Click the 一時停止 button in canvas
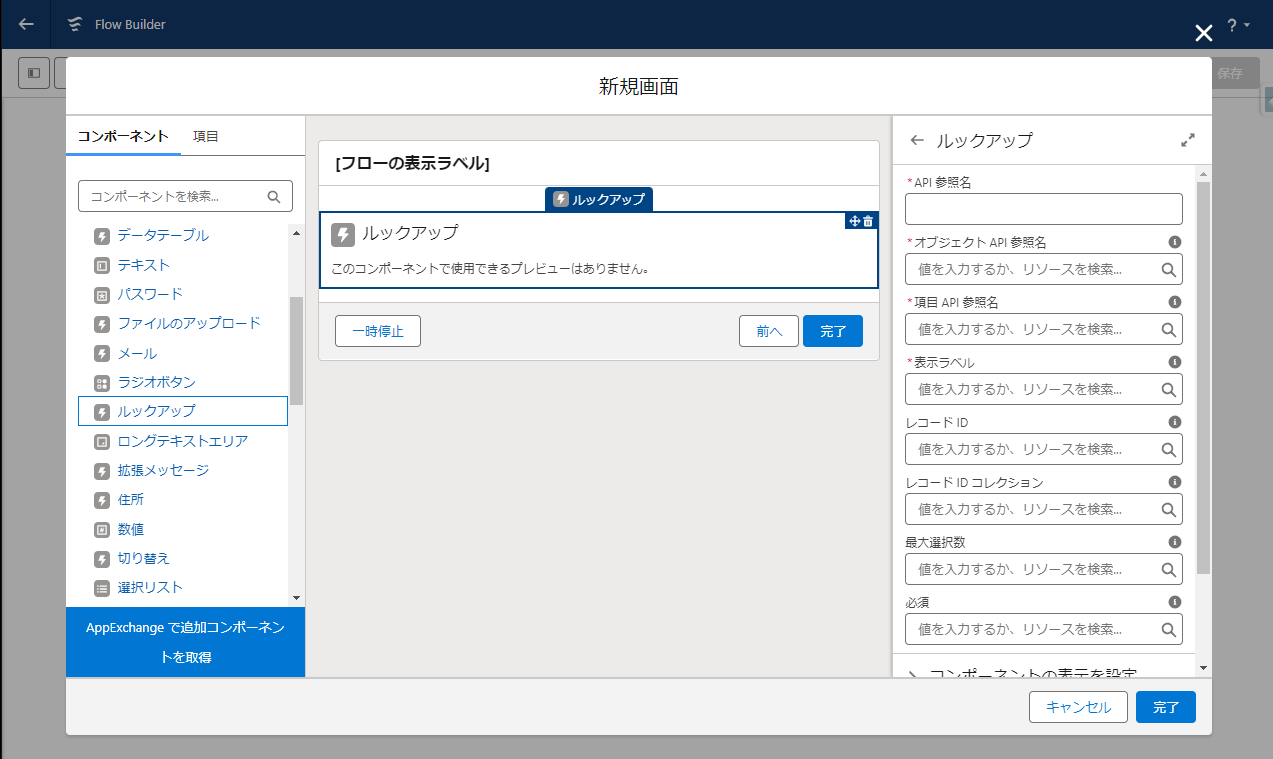 click(x=378, y=331)
